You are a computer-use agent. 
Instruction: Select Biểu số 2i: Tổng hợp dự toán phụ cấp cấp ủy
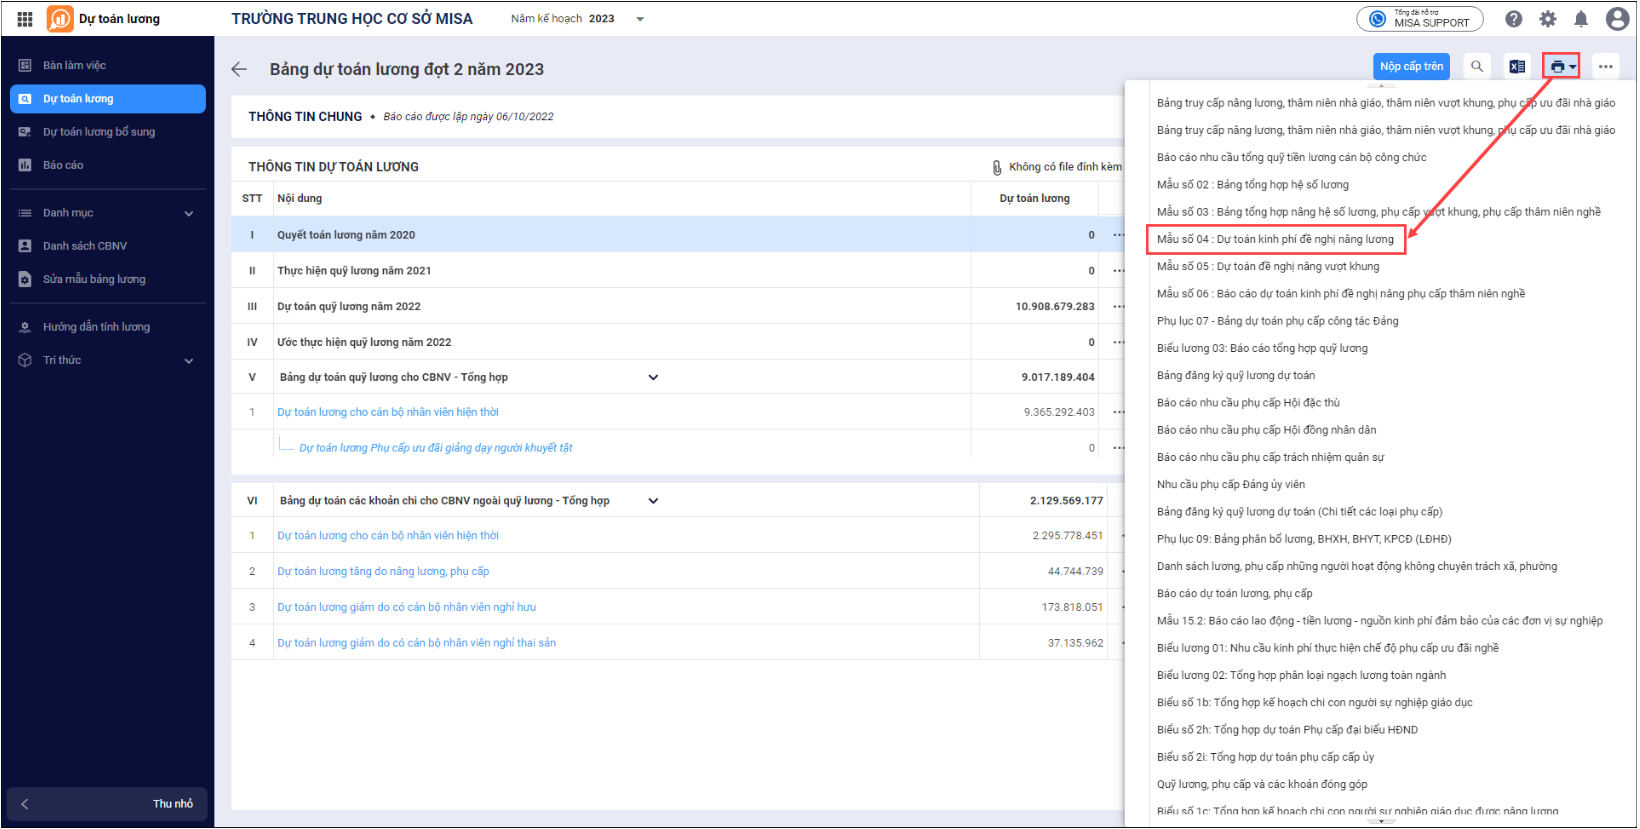1265,758
